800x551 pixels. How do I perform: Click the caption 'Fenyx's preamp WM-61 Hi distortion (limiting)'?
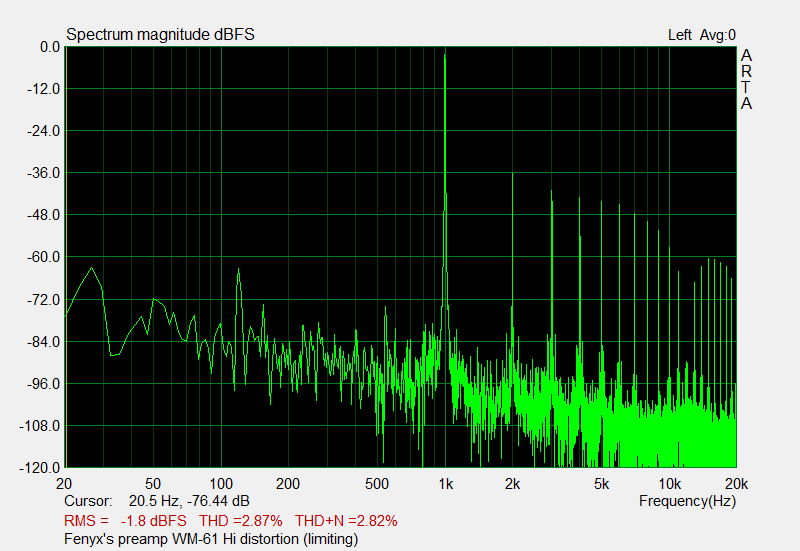click(211, 539)
